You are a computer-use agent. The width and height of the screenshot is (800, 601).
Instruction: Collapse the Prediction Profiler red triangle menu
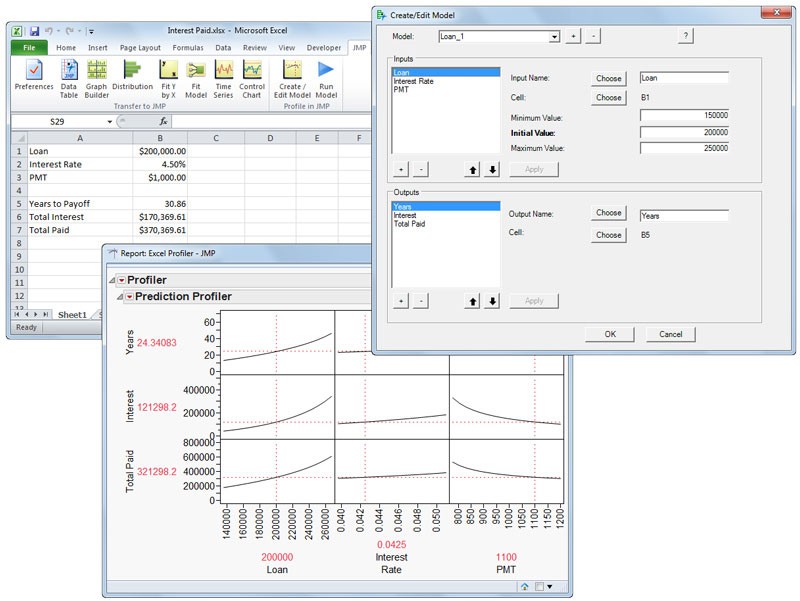point(129,297)
